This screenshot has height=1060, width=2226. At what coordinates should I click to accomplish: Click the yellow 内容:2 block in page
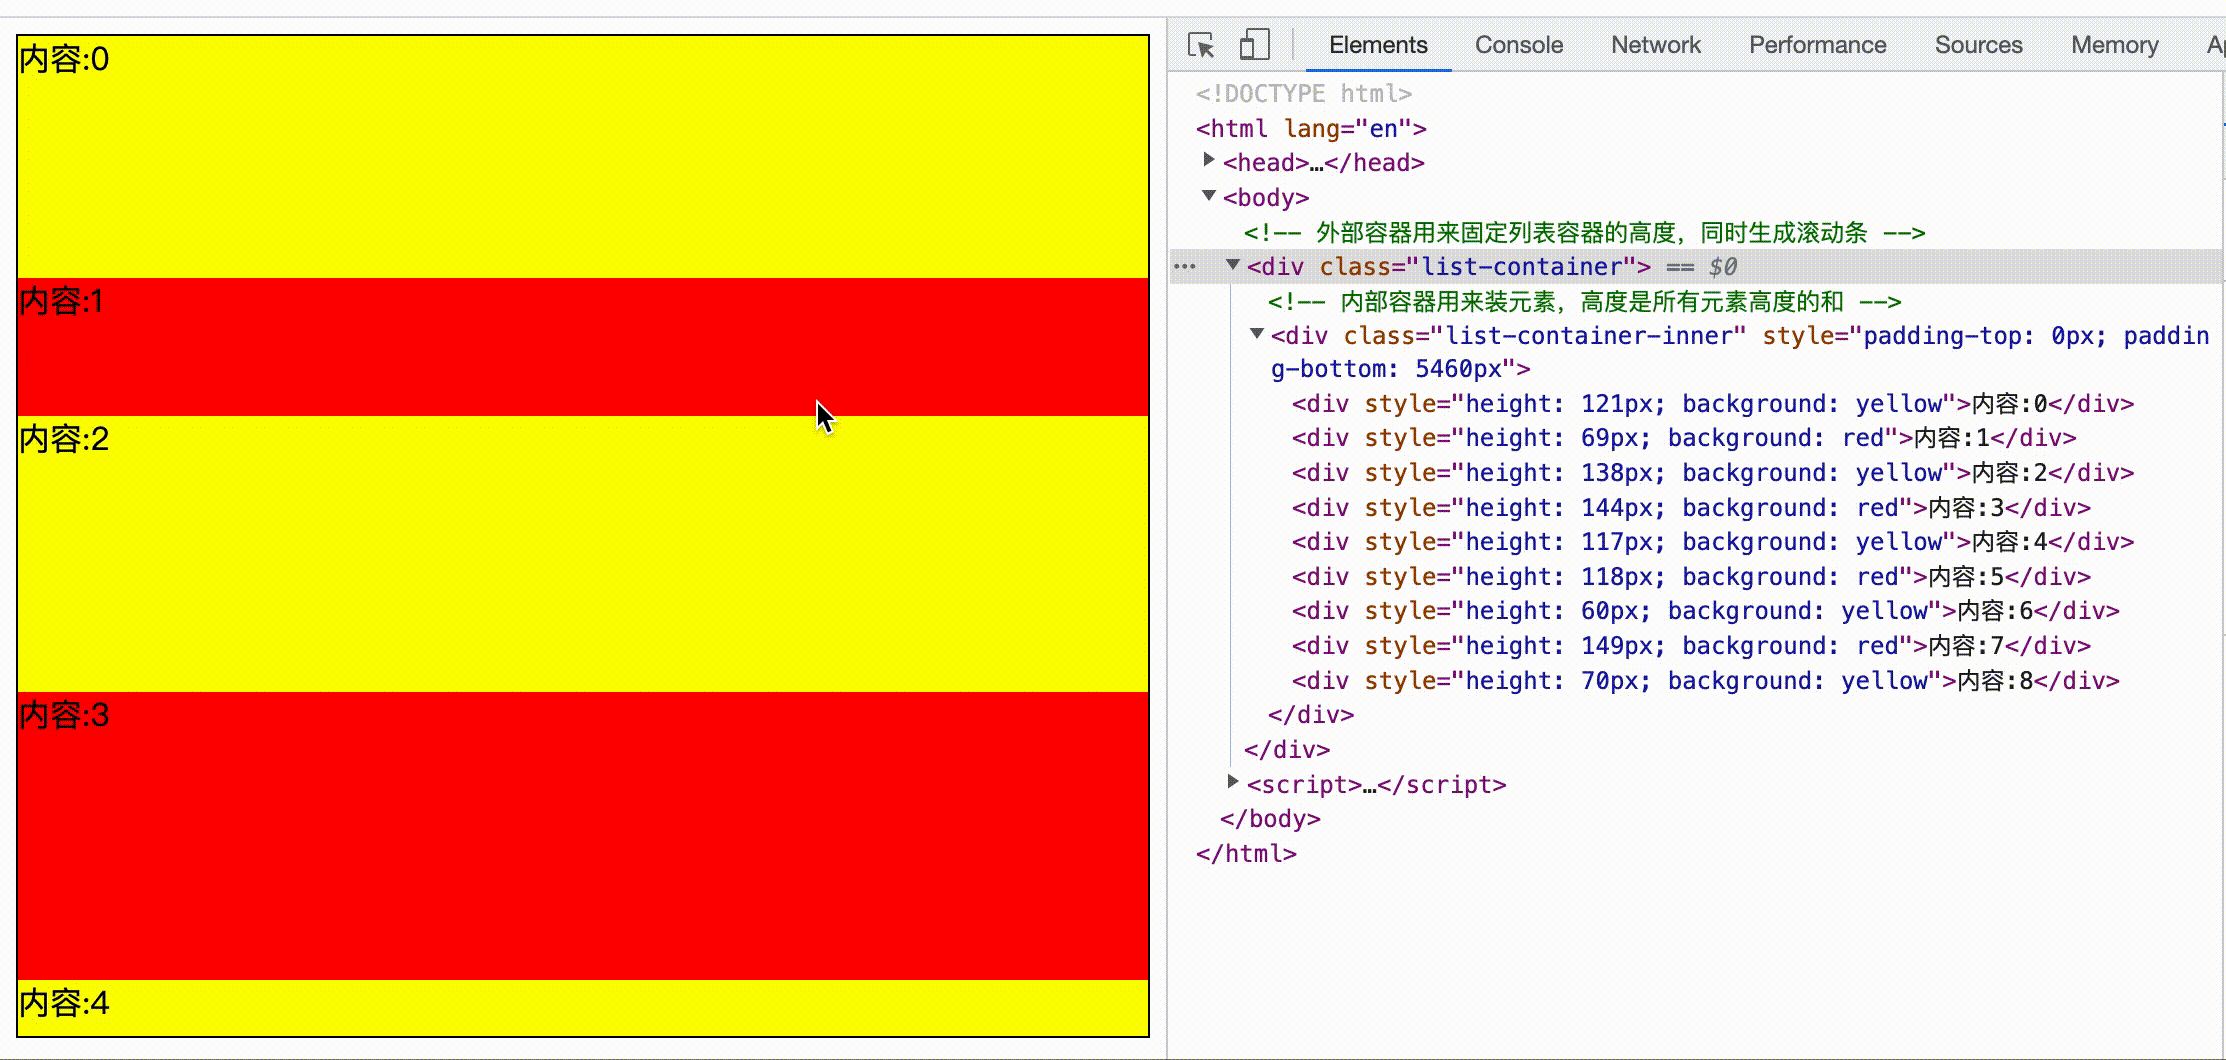tap(583, 554)
